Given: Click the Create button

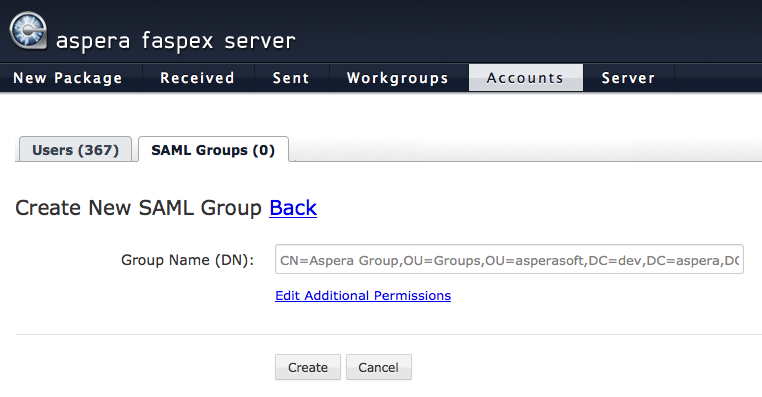Looking at the screenshot, I should pos(308,367).
